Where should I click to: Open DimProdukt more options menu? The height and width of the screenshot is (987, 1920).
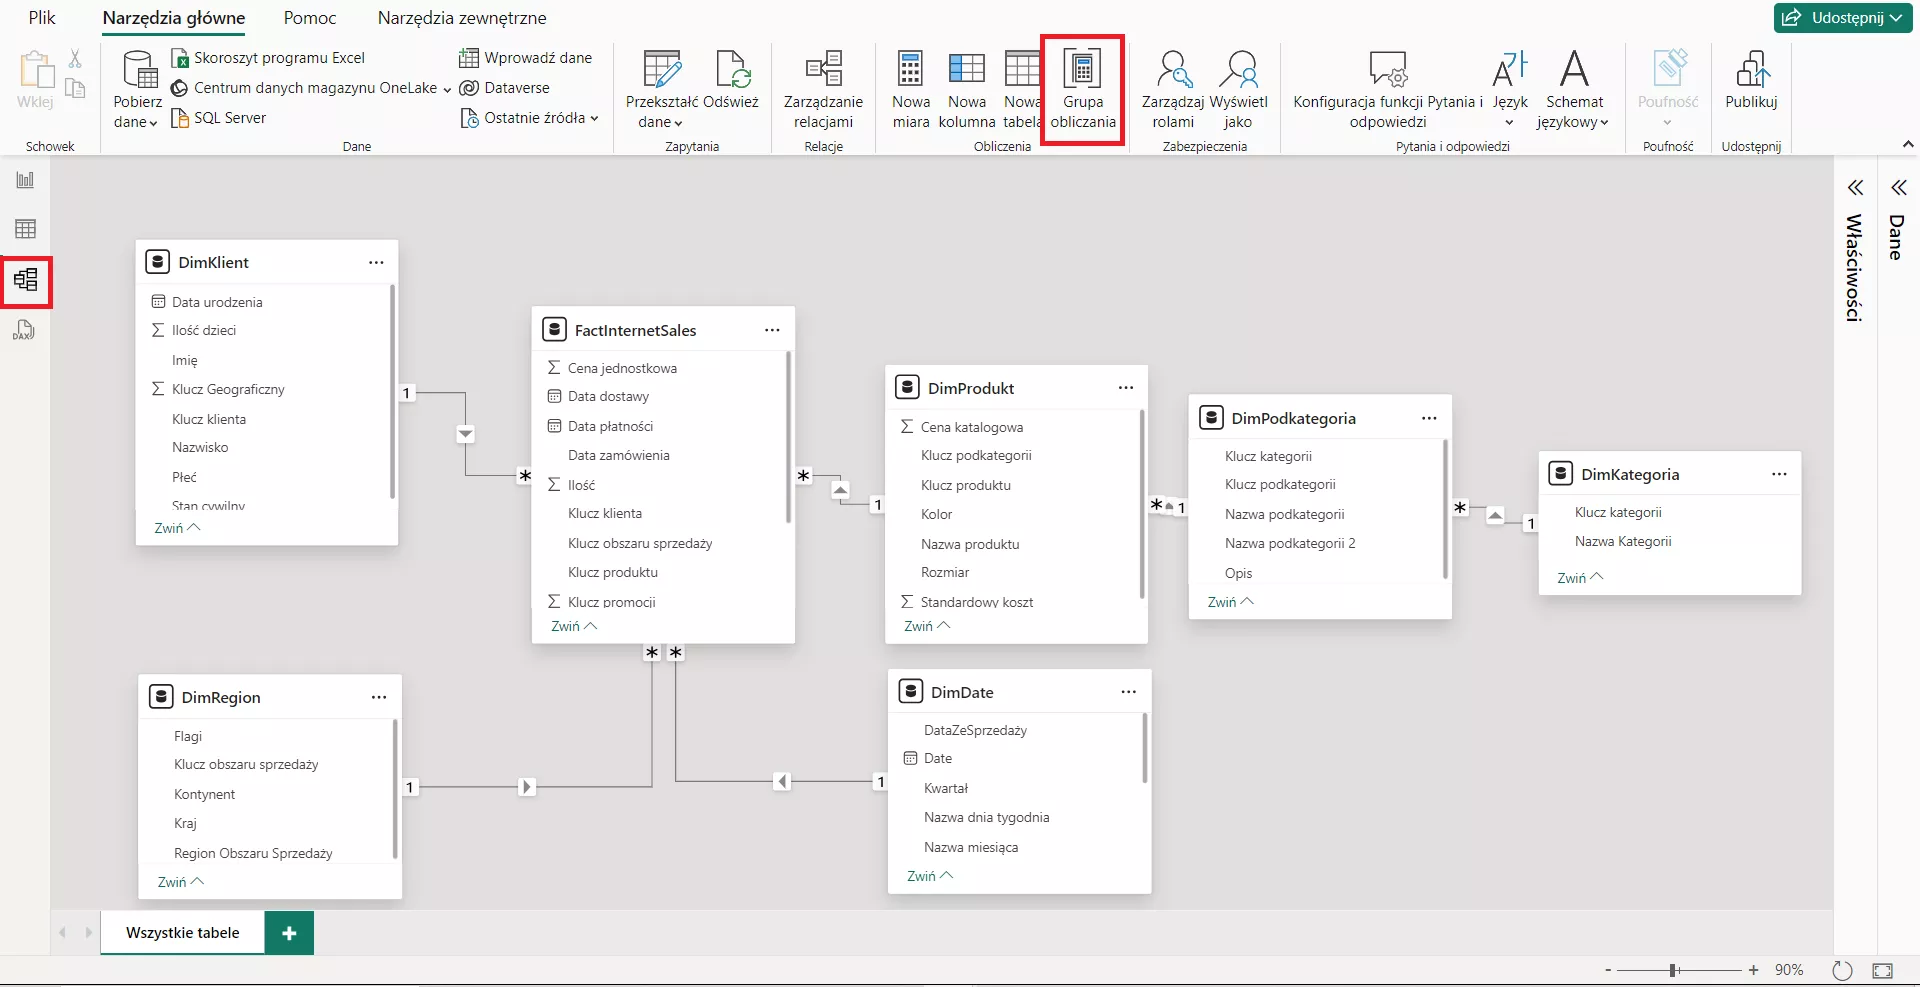pos(1126,388)
